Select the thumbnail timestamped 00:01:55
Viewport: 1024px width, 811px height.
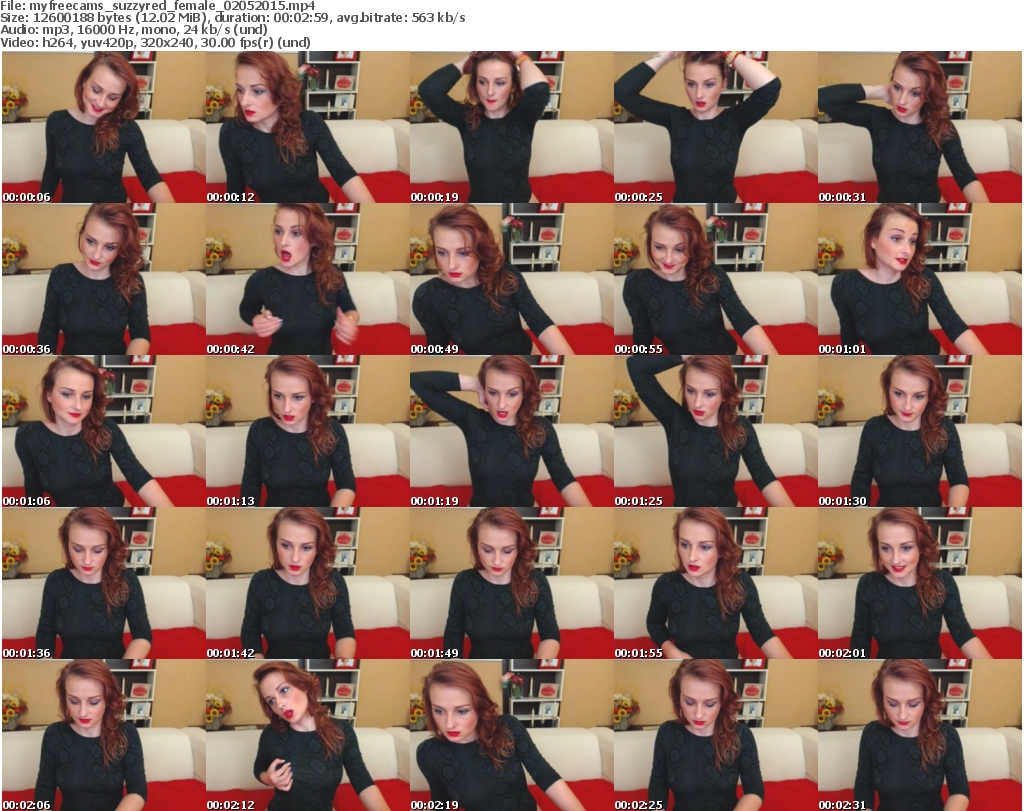click(x=715, y=583)
